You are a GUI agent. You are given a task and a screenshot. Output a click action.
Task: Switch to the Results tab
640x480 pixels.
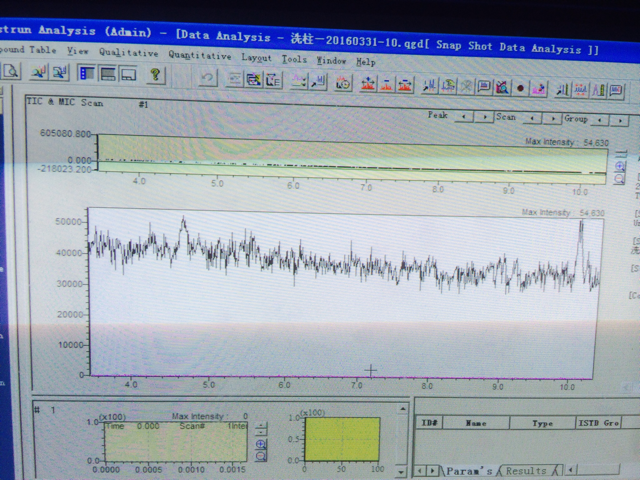tap(529, 471)
